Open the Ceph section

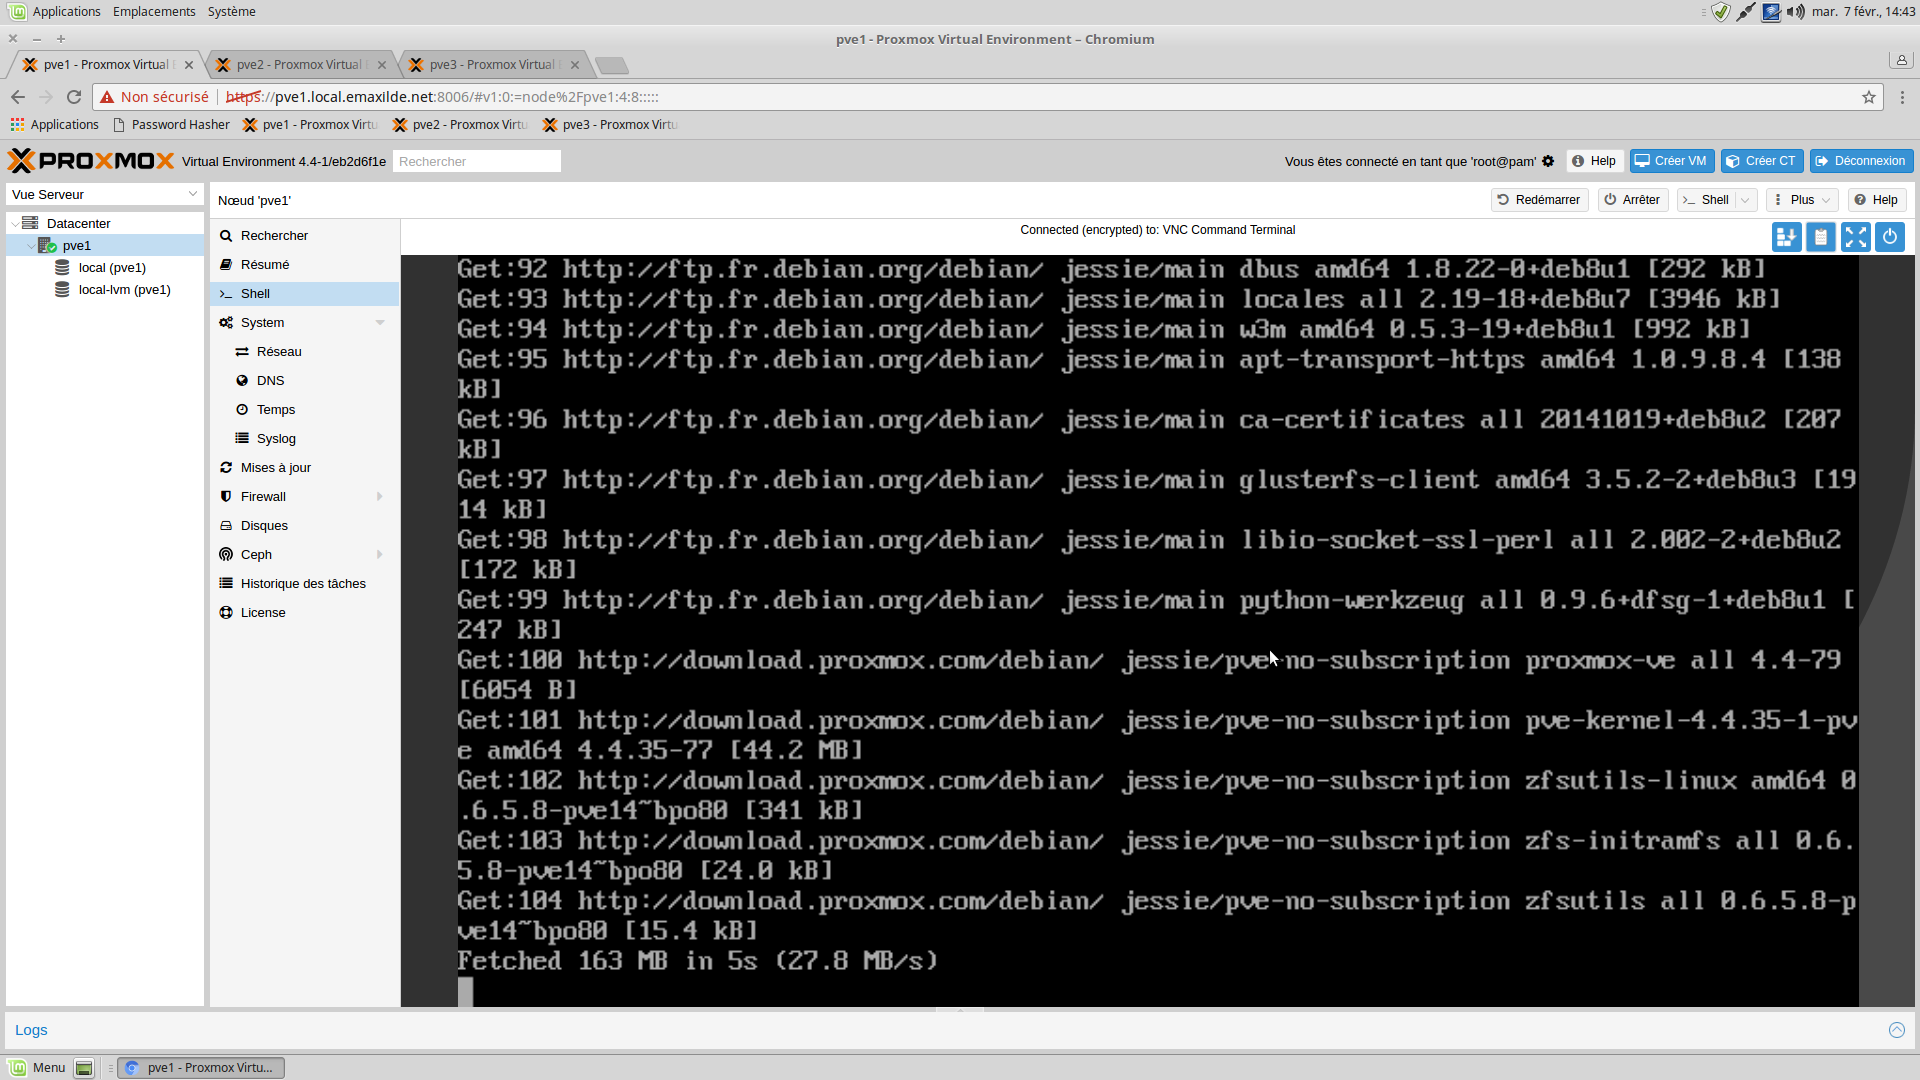coord(256,555)
